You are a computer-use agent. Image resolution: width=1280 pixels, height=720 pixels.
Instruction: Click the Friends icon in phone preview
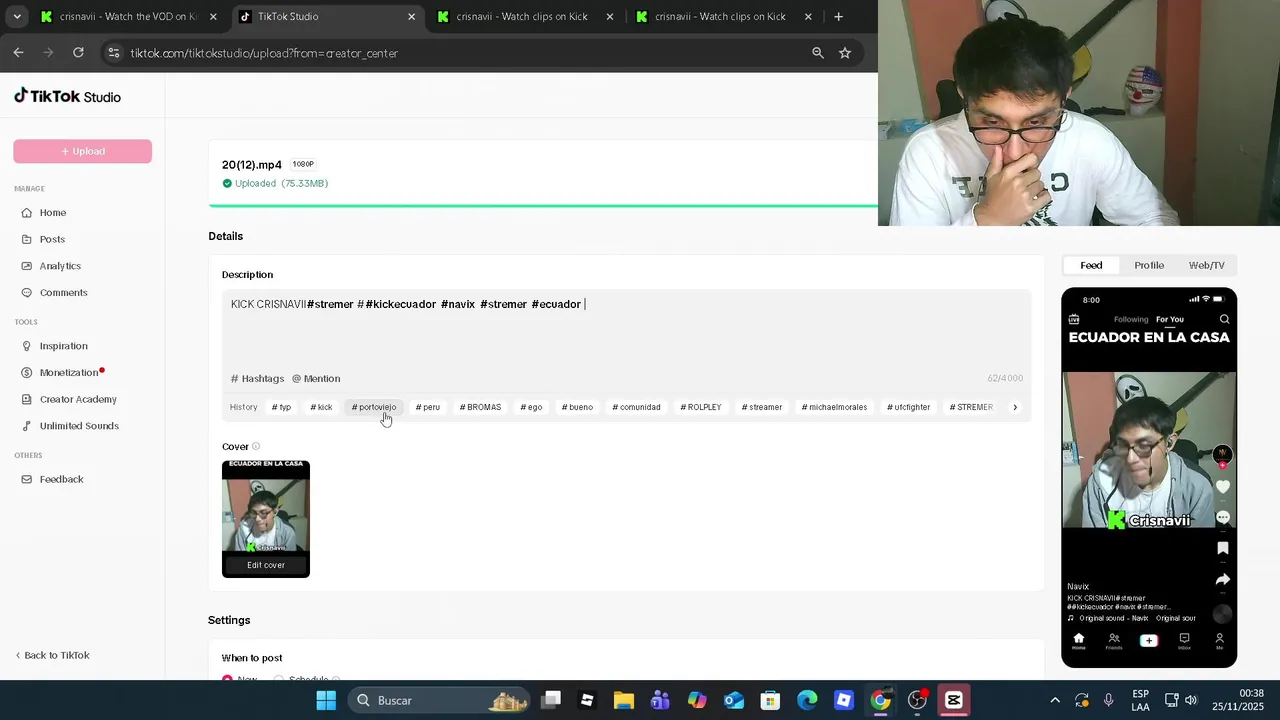[1114, 641]
